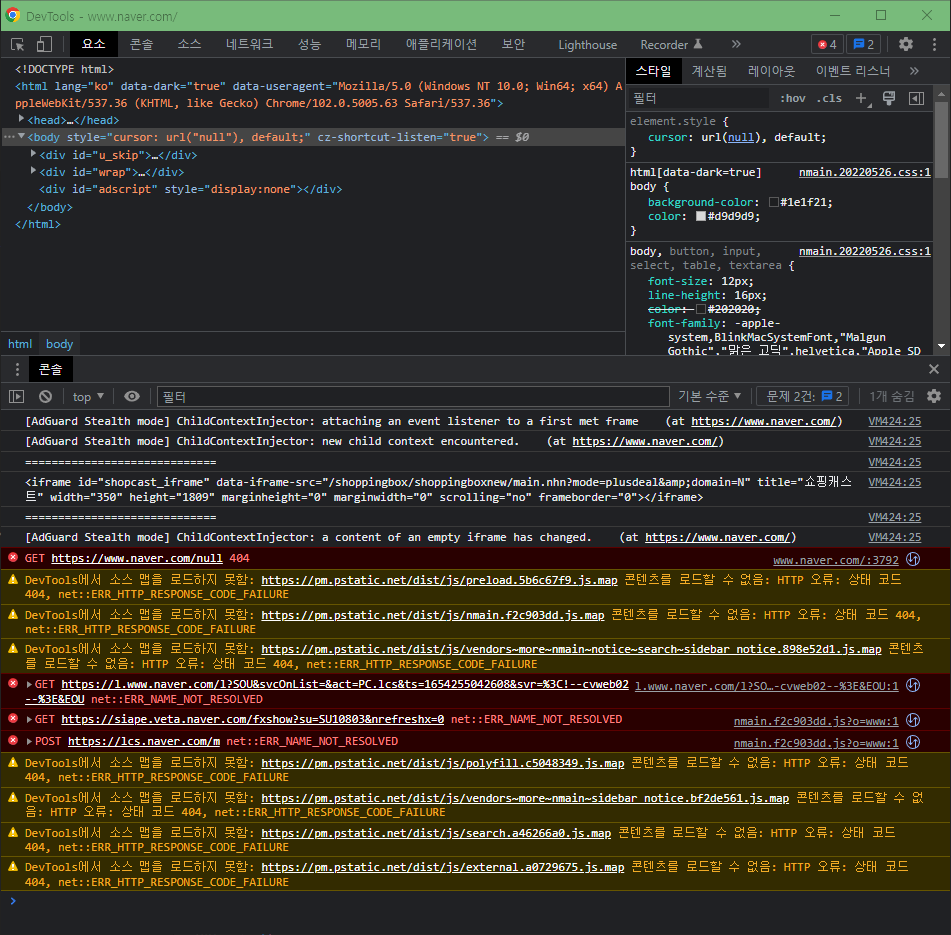Viewport: 951px width, 935px height.
Task: Toggle the computed styles sidebar pane icon
Action: 916,98
